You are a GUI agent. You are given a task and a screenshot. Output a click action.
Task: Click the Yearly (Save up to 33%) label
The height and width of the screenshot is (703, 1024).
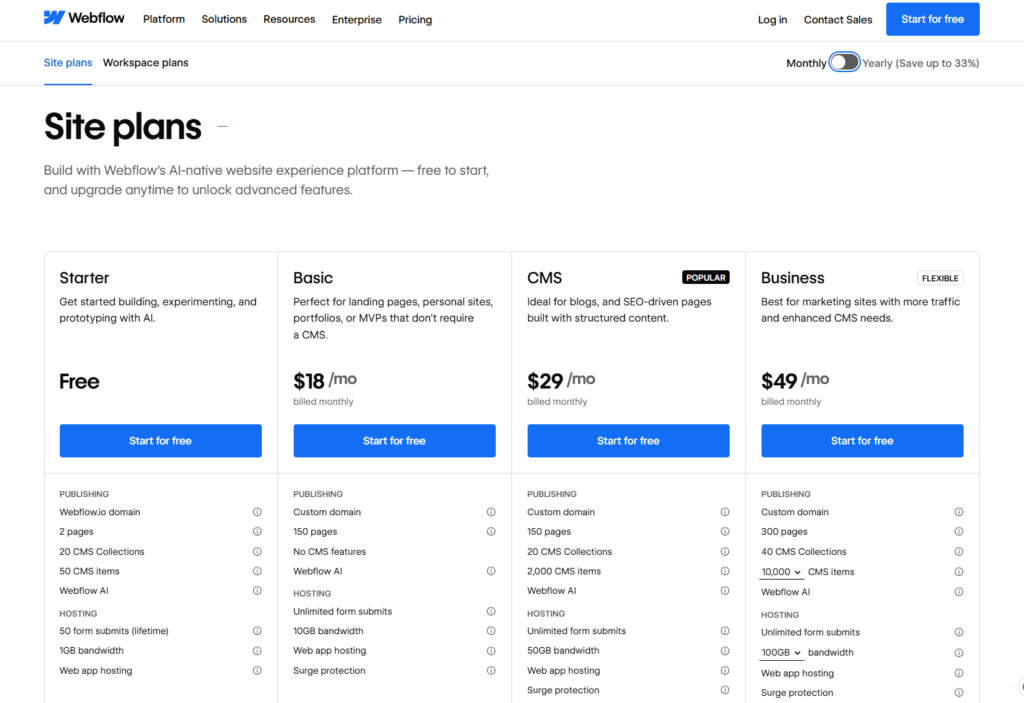point(921,63)
